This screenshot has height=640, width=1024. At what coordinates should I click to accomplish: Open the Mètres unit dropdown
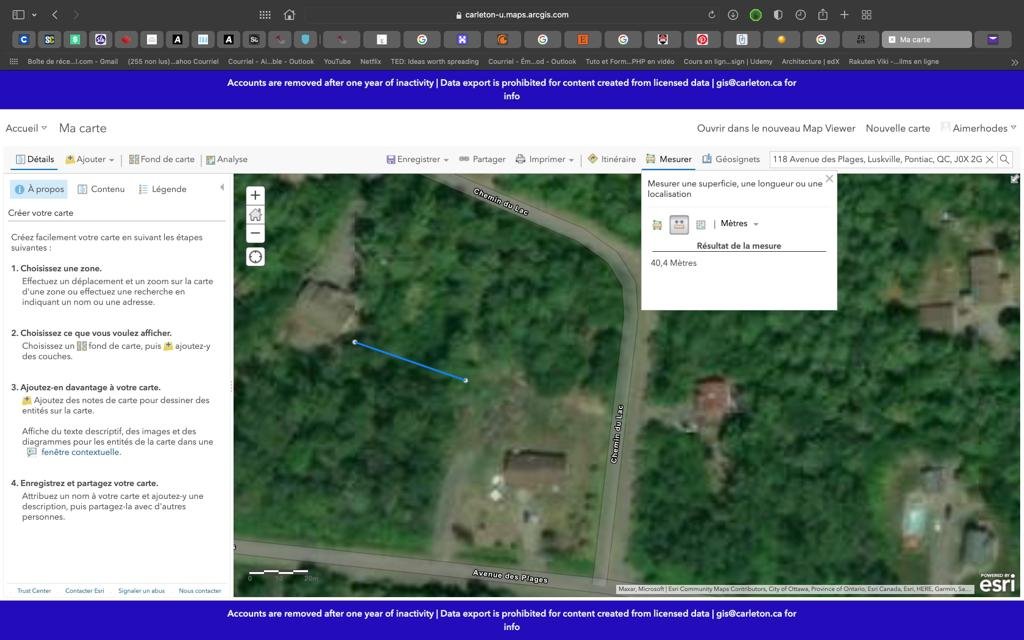coord(739,224)
